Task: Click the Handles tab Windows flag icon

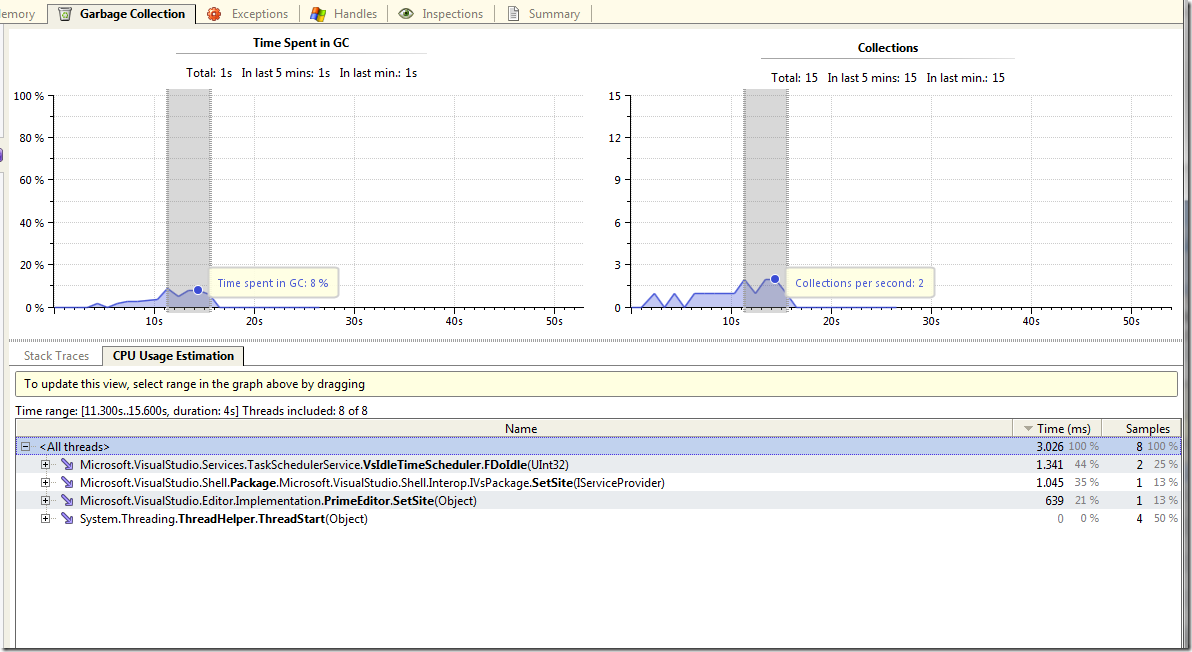Action: (318, 14)
